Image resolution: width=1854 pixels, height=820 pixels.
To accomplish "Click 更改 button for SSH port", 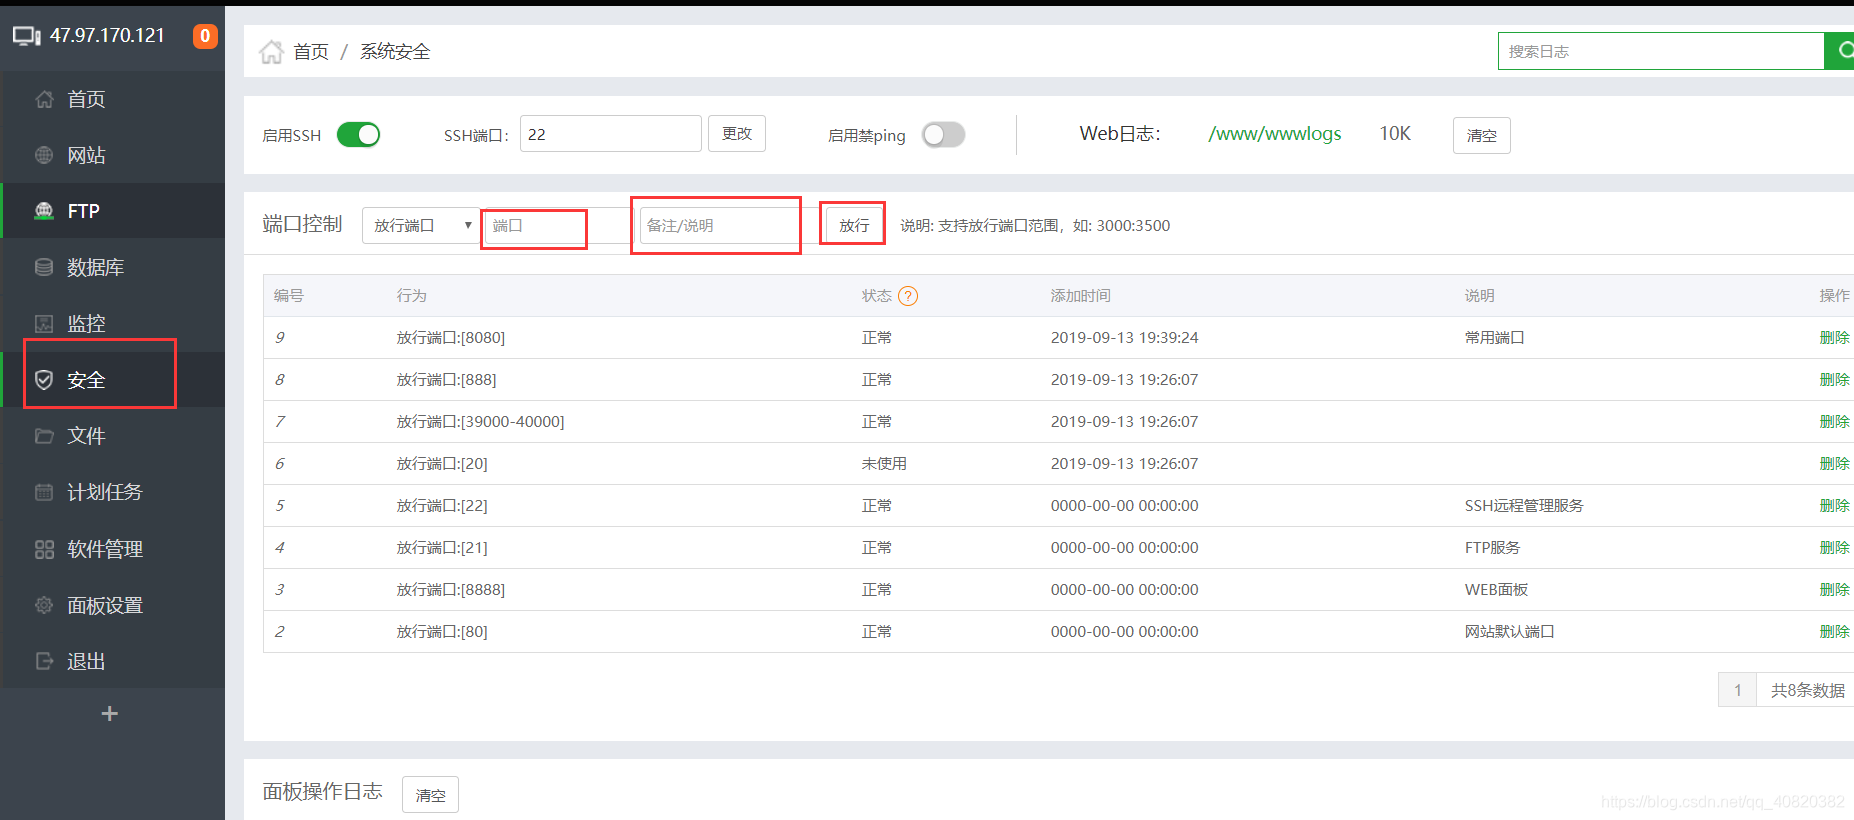I will click(x=737, y=134).
